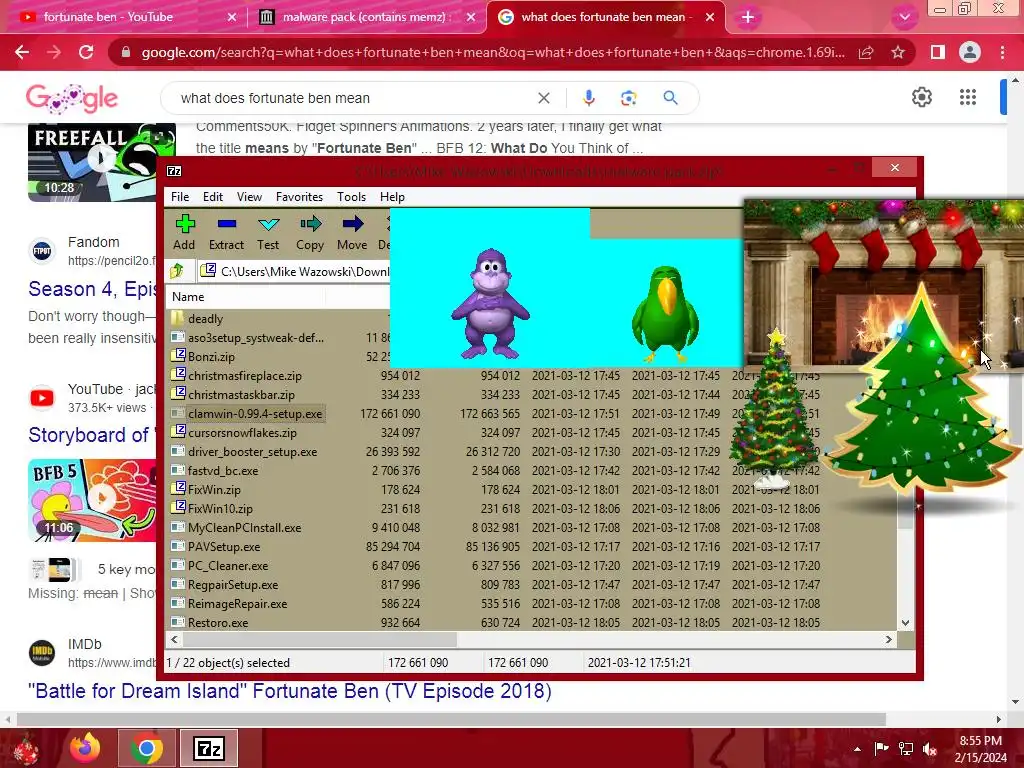Toggle the Chrome side panel
Viewport: 1024px width, 768px height.
(x=938, y=52)
